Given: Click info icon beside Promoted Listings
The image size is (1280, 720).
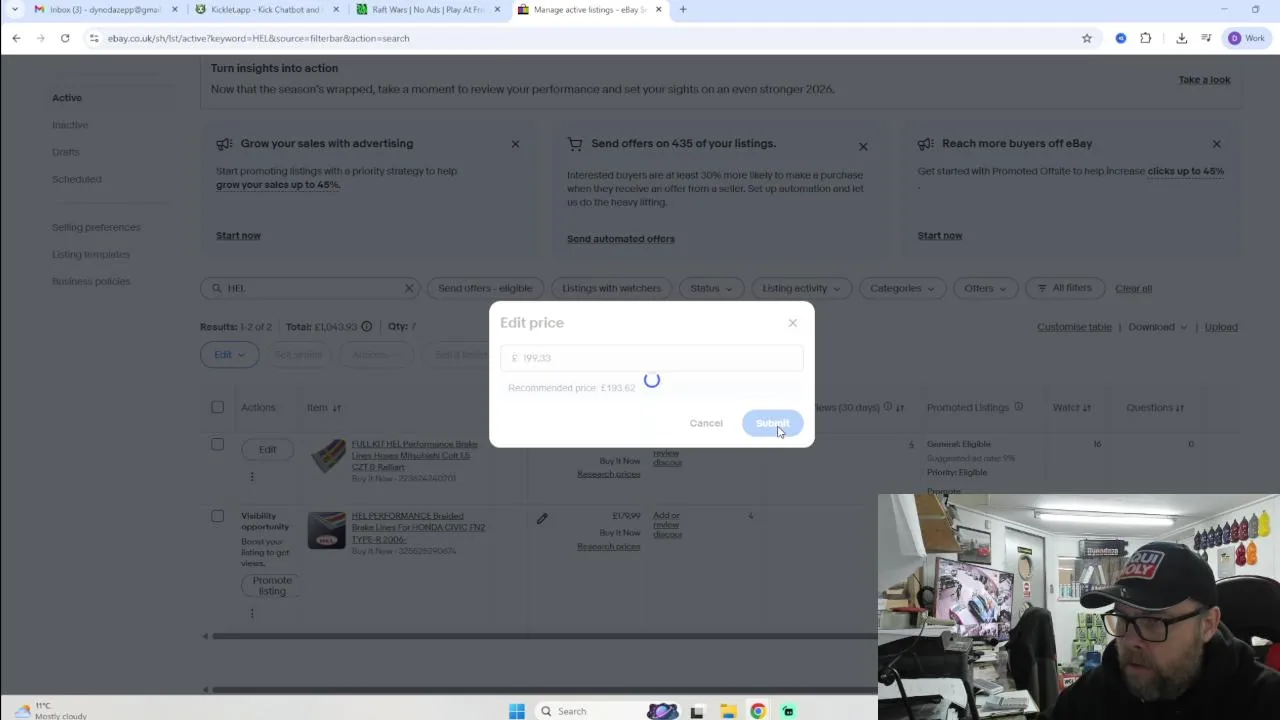Looking at the screenshot, I should [x=1018, y=407].
